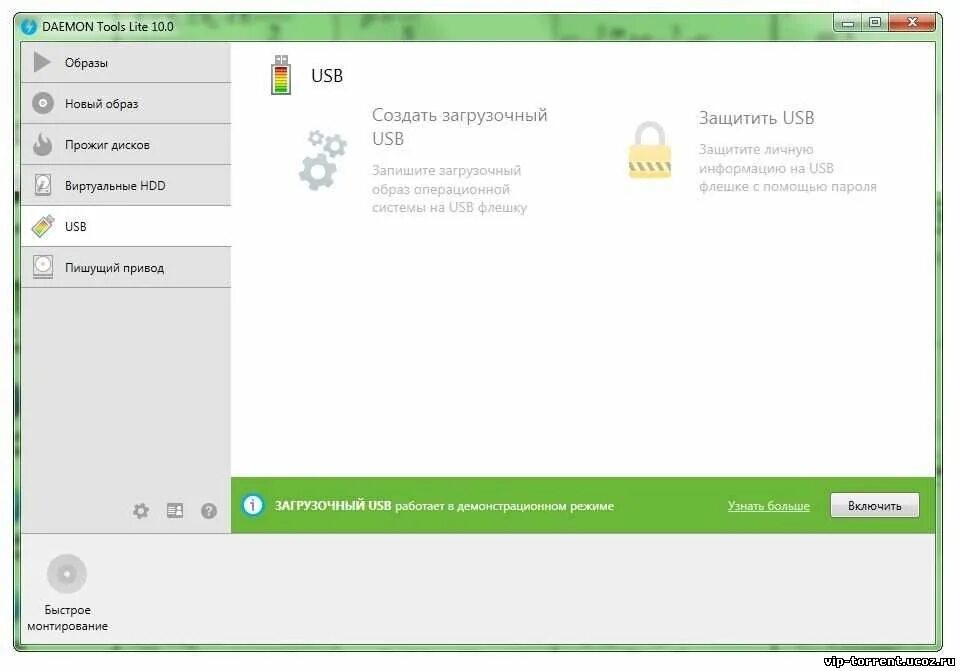960x671 pixels.
Task: Open the Пишущий привод section
Action: 126,268
